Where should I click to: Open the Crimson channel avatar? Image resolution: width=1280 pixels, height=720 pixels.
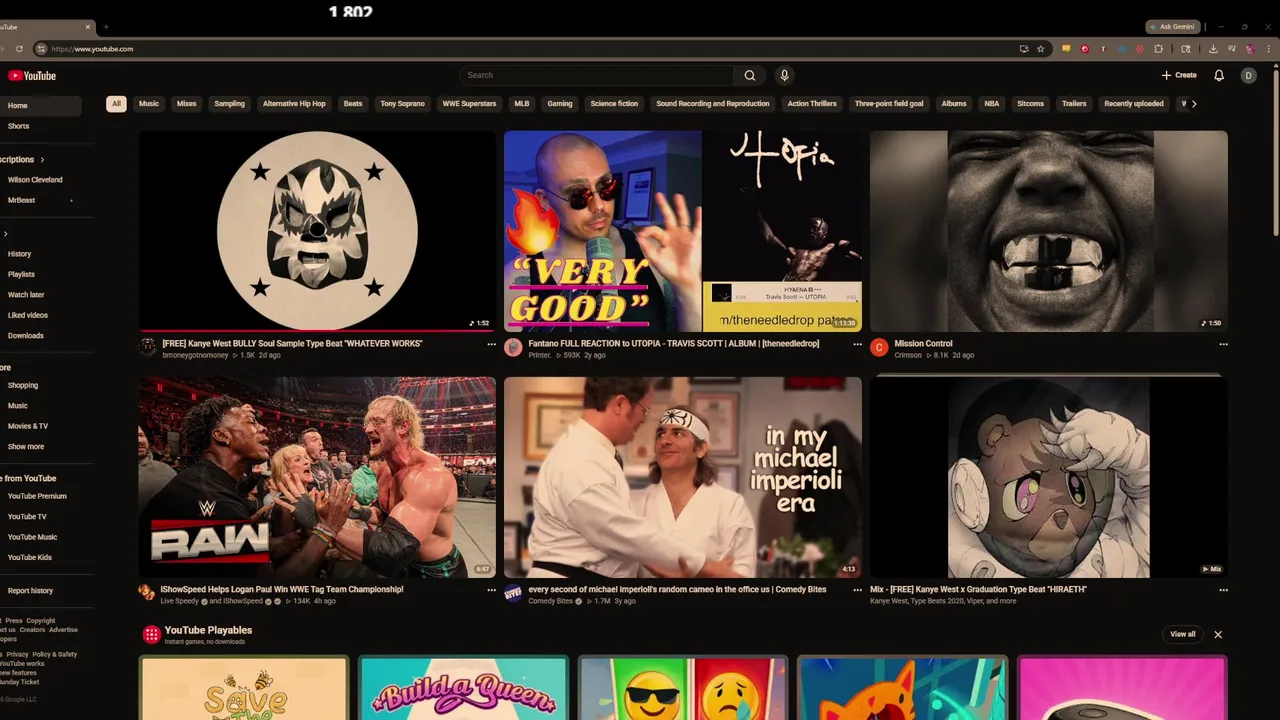click(879, 348)
